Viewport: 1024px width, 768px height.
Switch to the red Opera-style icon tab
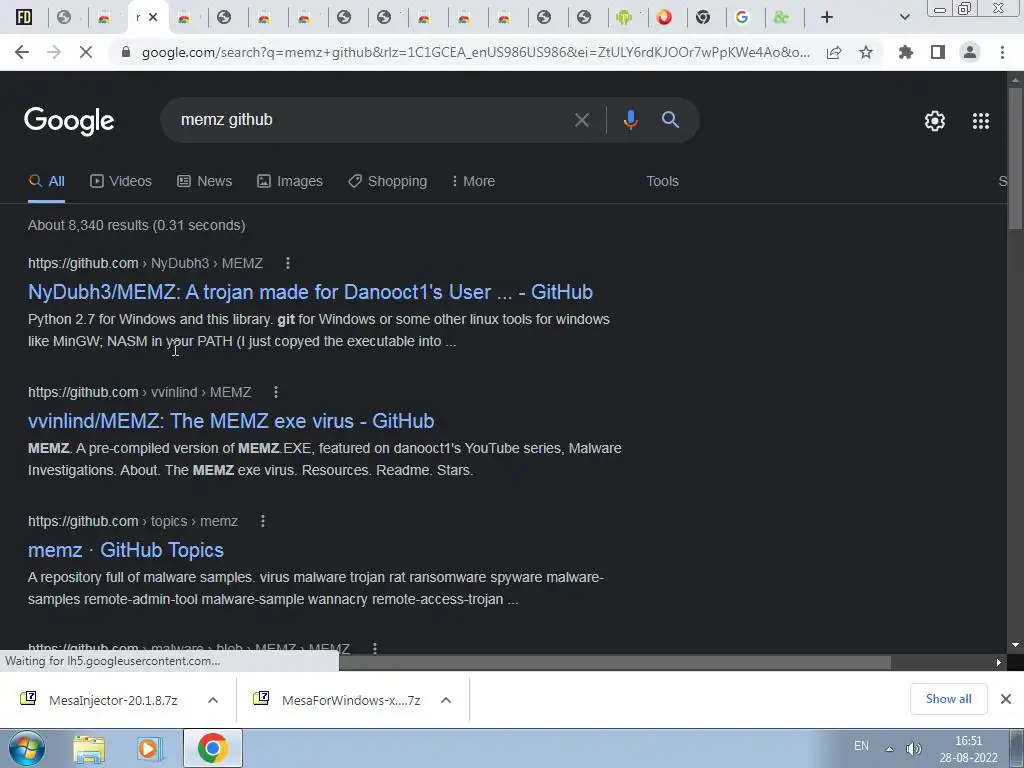pos(664,18)
